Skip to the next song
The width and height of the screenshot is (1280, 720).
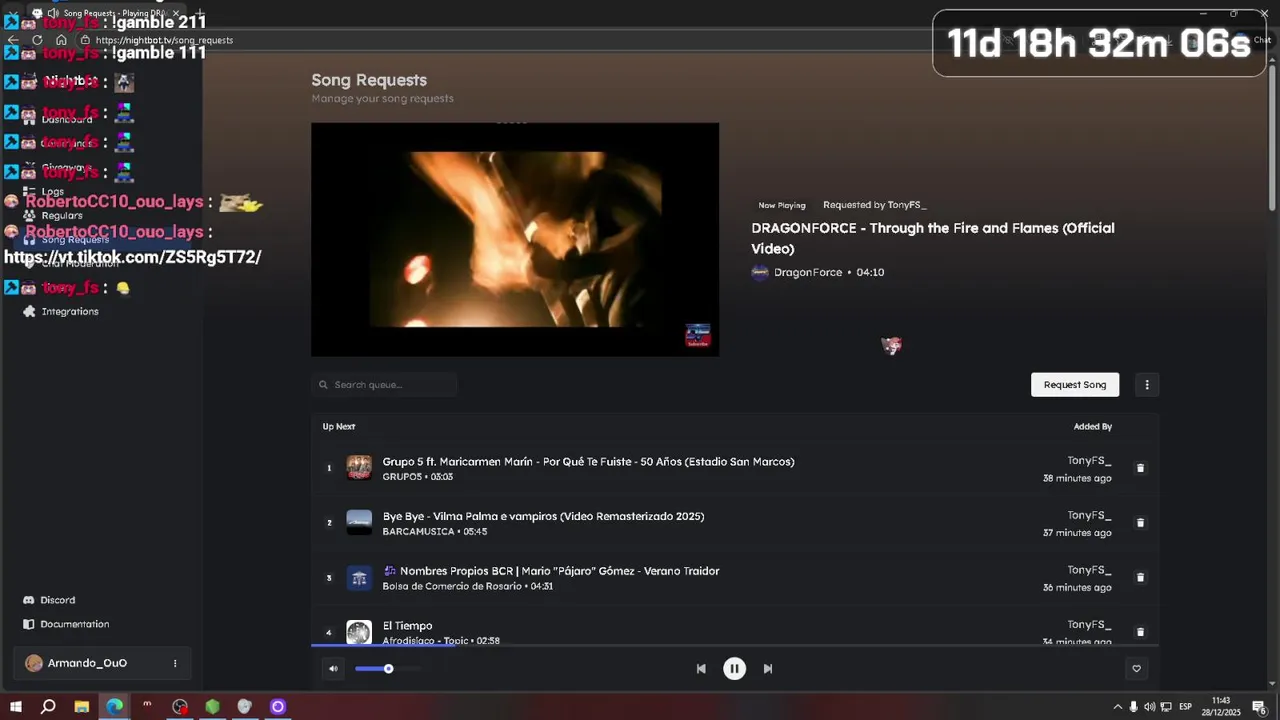coord(768,669)
